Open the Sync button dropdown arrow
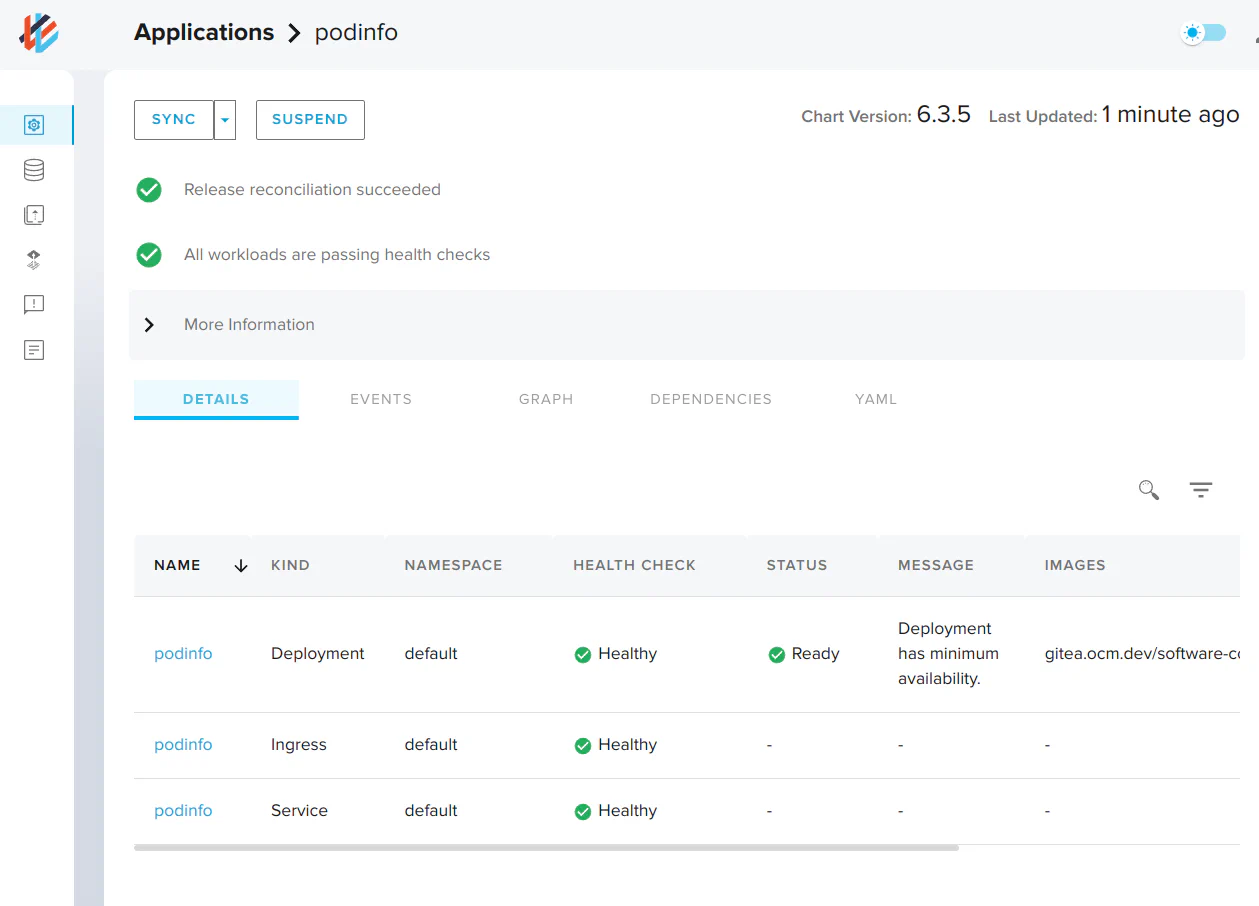Screen dimensions: 1259x906 click(x=225, y=120)
